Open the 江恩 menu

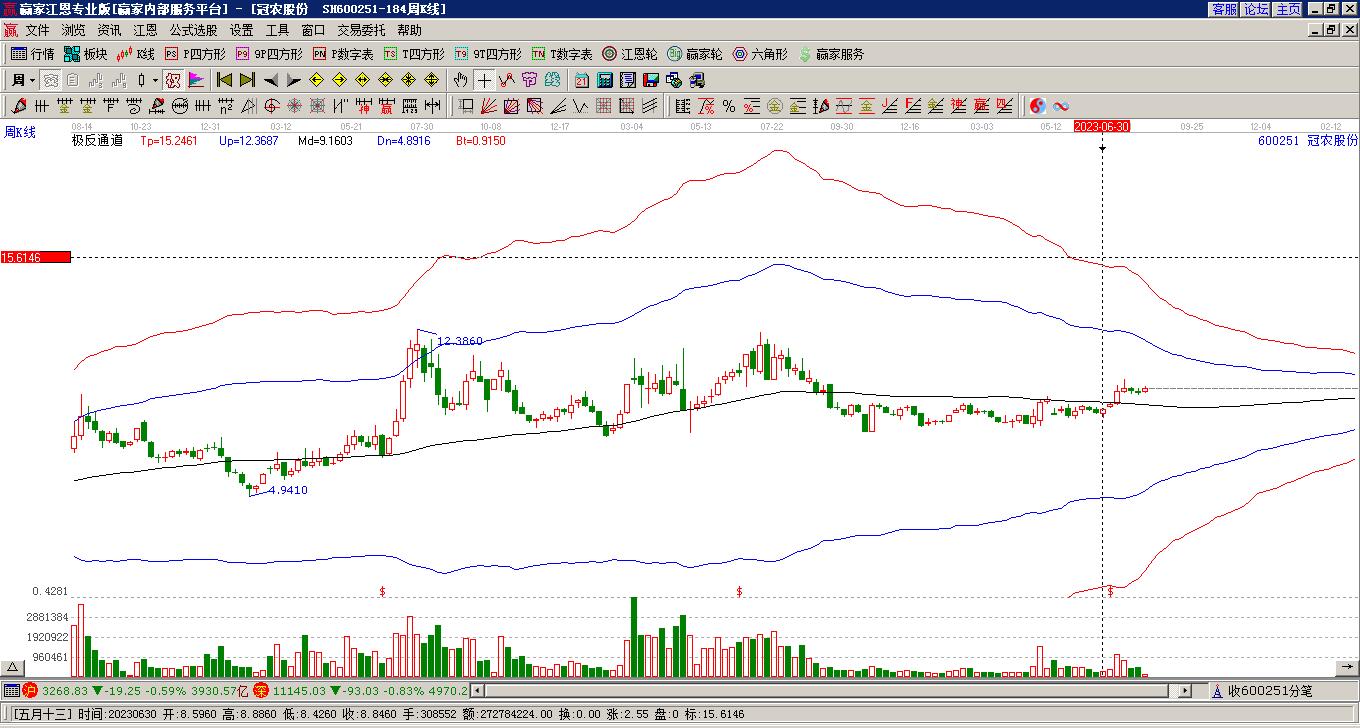pyautogui.click(x=145, y=30)
